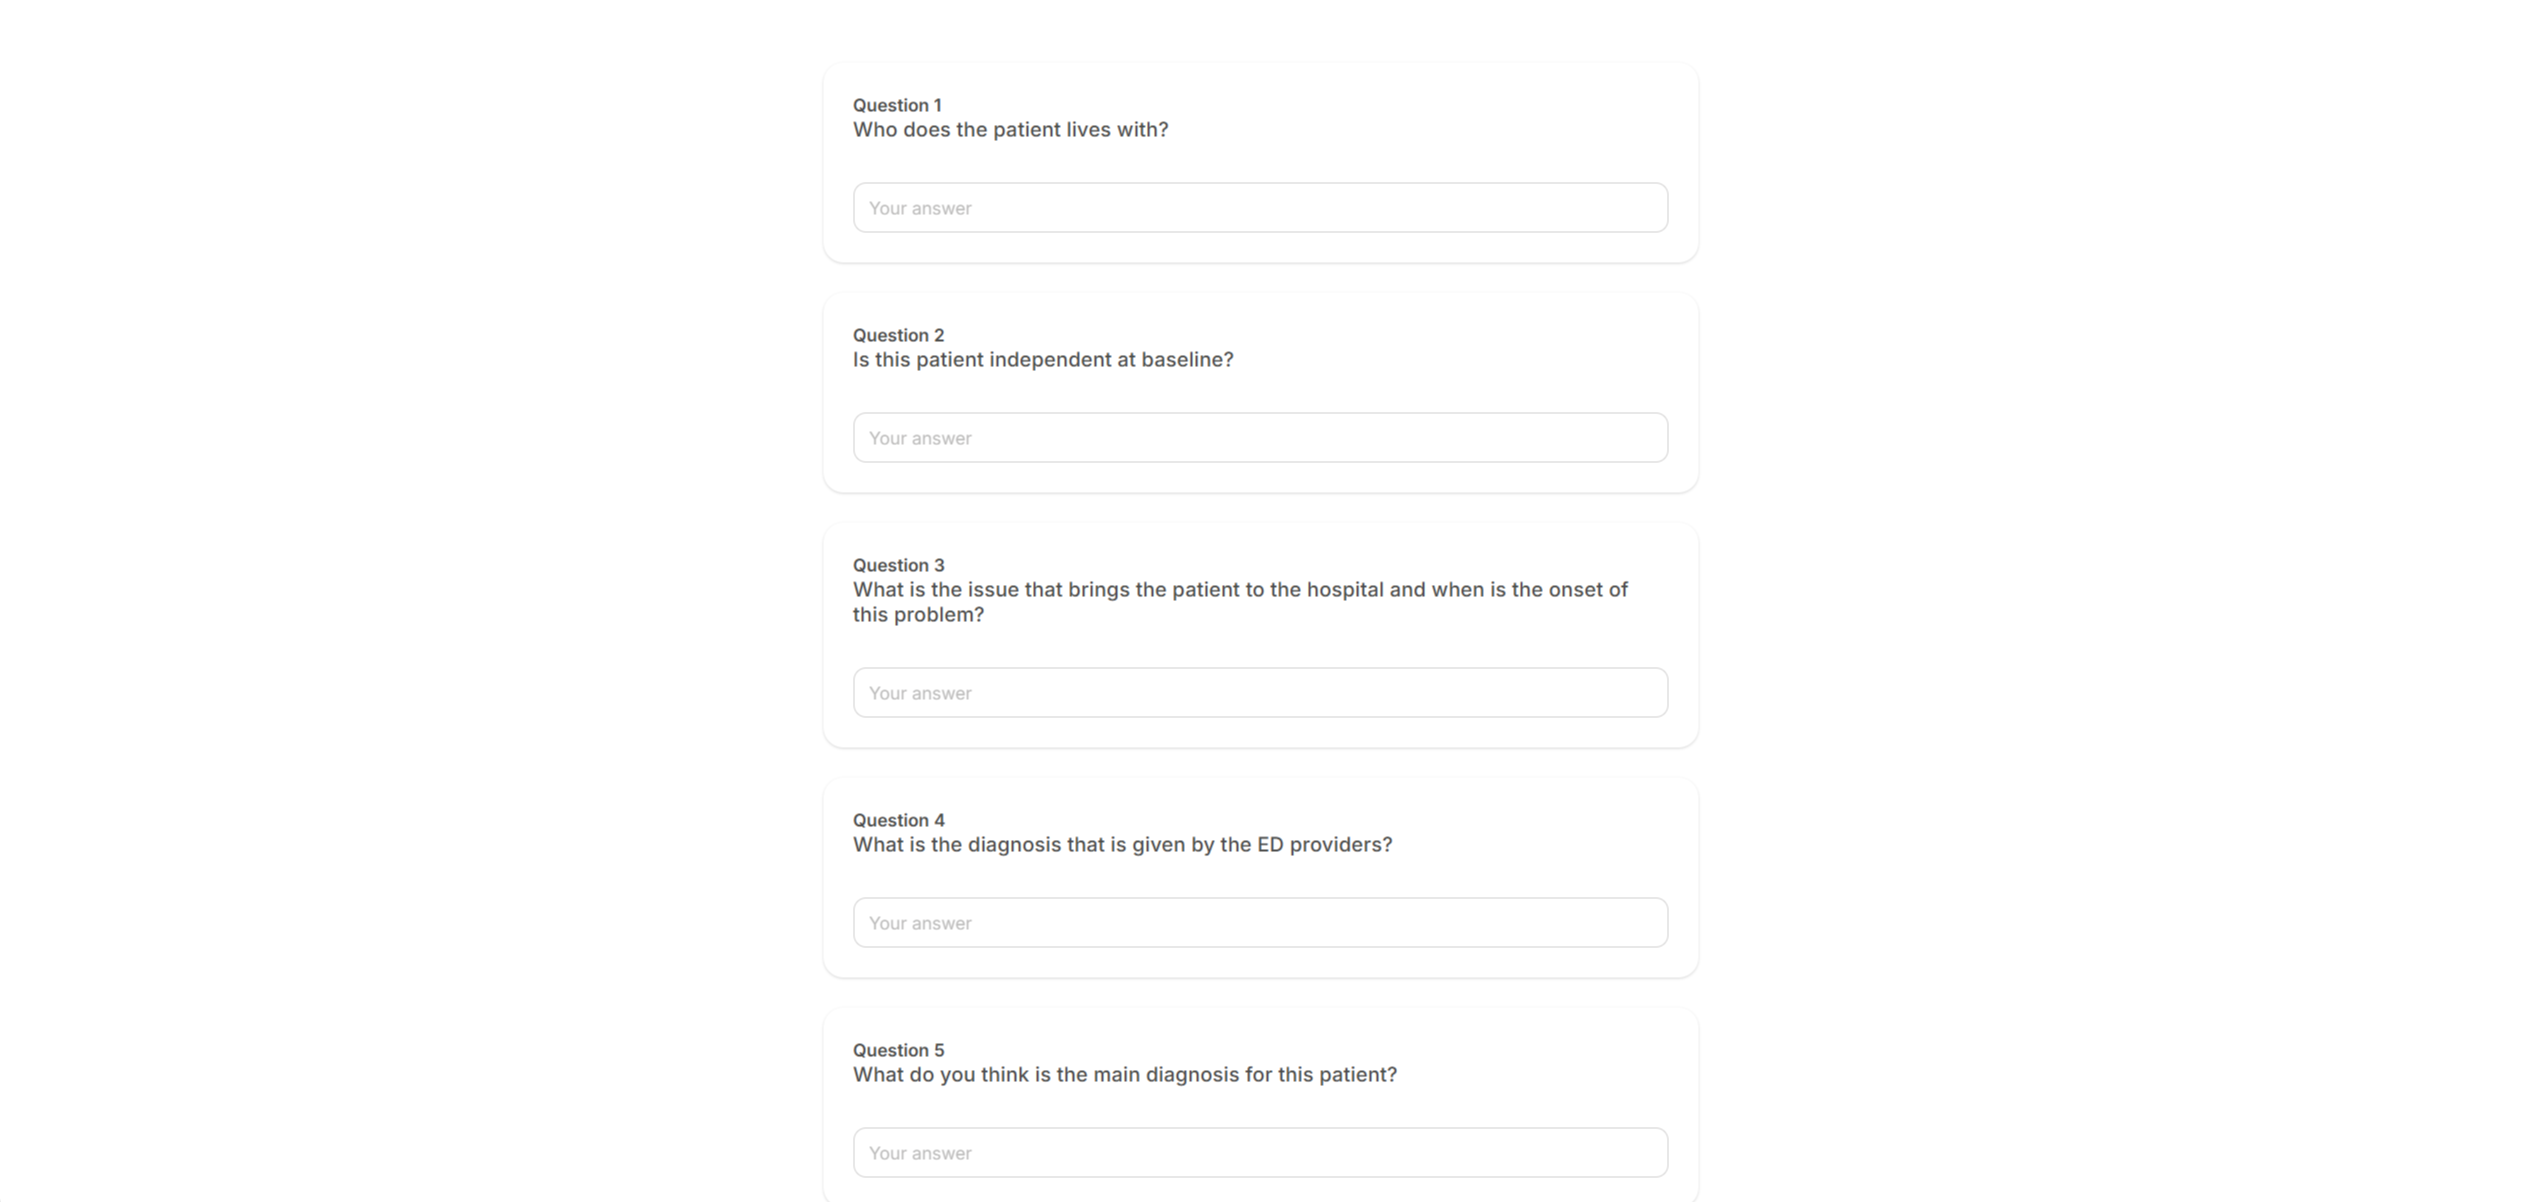Screen dimensions: 2521x1203
Task: Click the 'Question 5' heading label
Action: 898,1050
